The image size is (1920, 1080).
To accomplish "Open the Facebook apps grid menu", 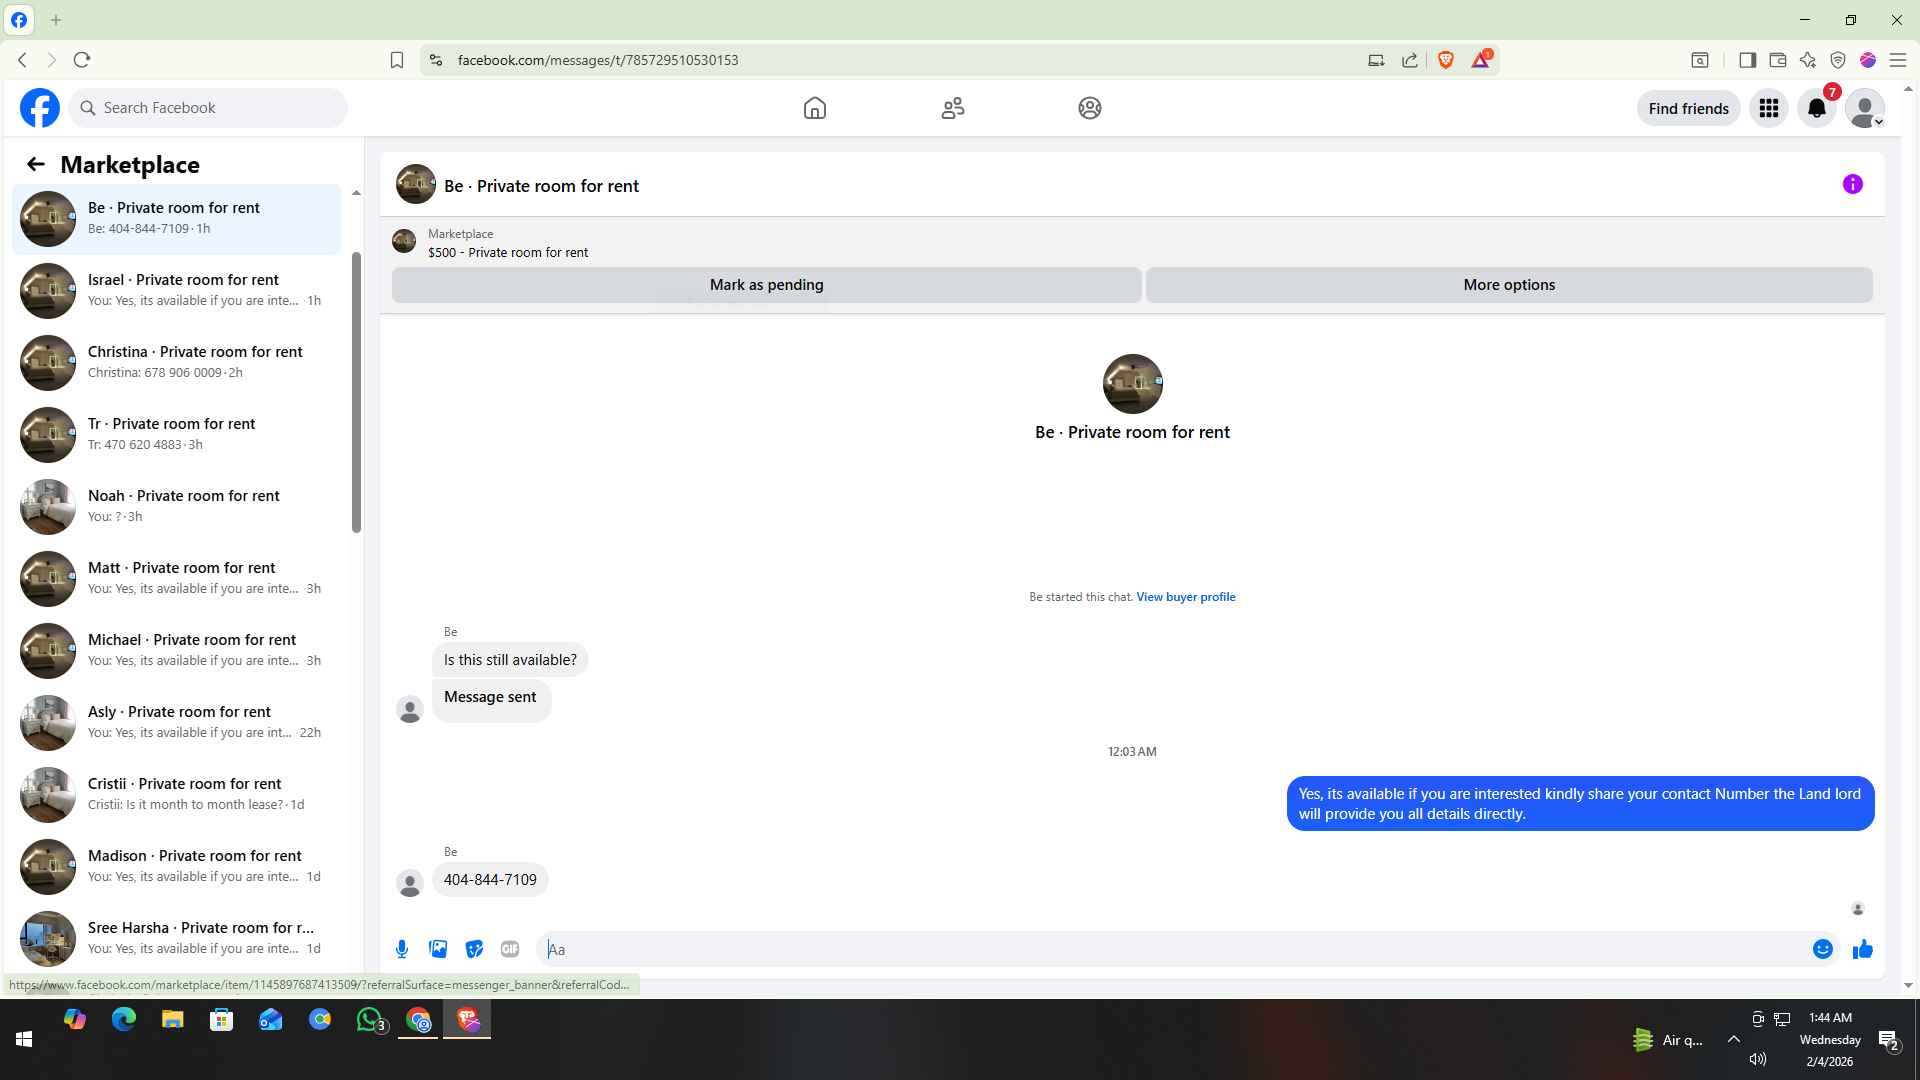I will point(1768,108).
